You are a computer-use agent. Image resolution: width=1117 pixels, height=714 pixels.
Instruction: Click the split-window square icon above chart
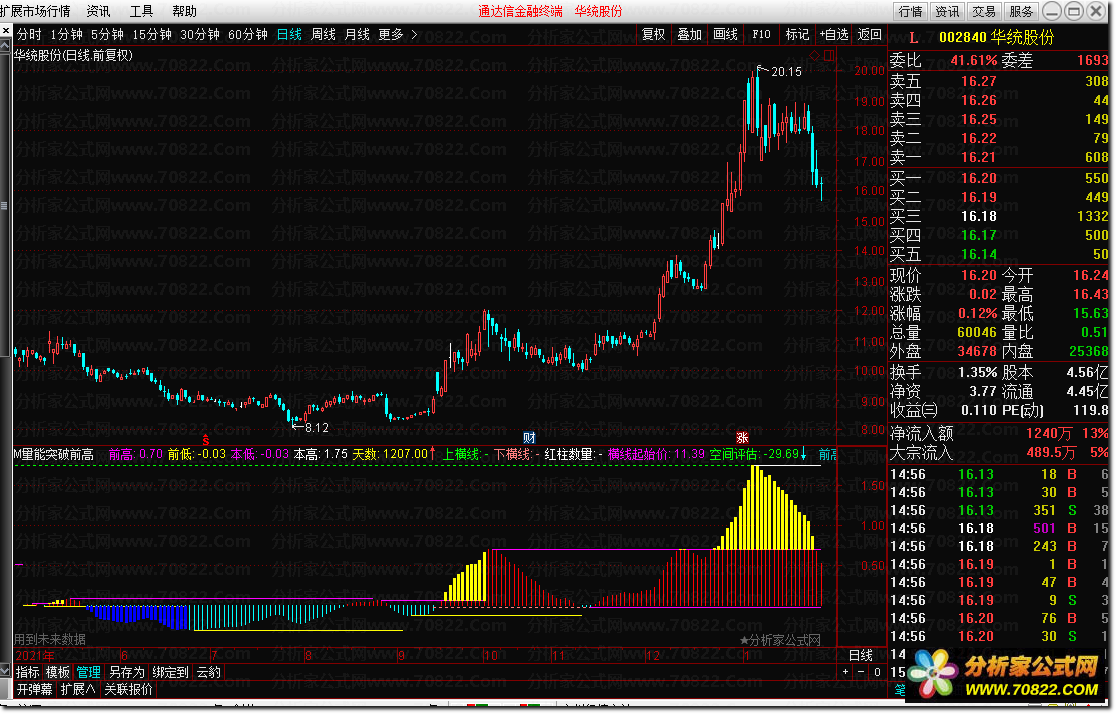click(x=828, y=55)
